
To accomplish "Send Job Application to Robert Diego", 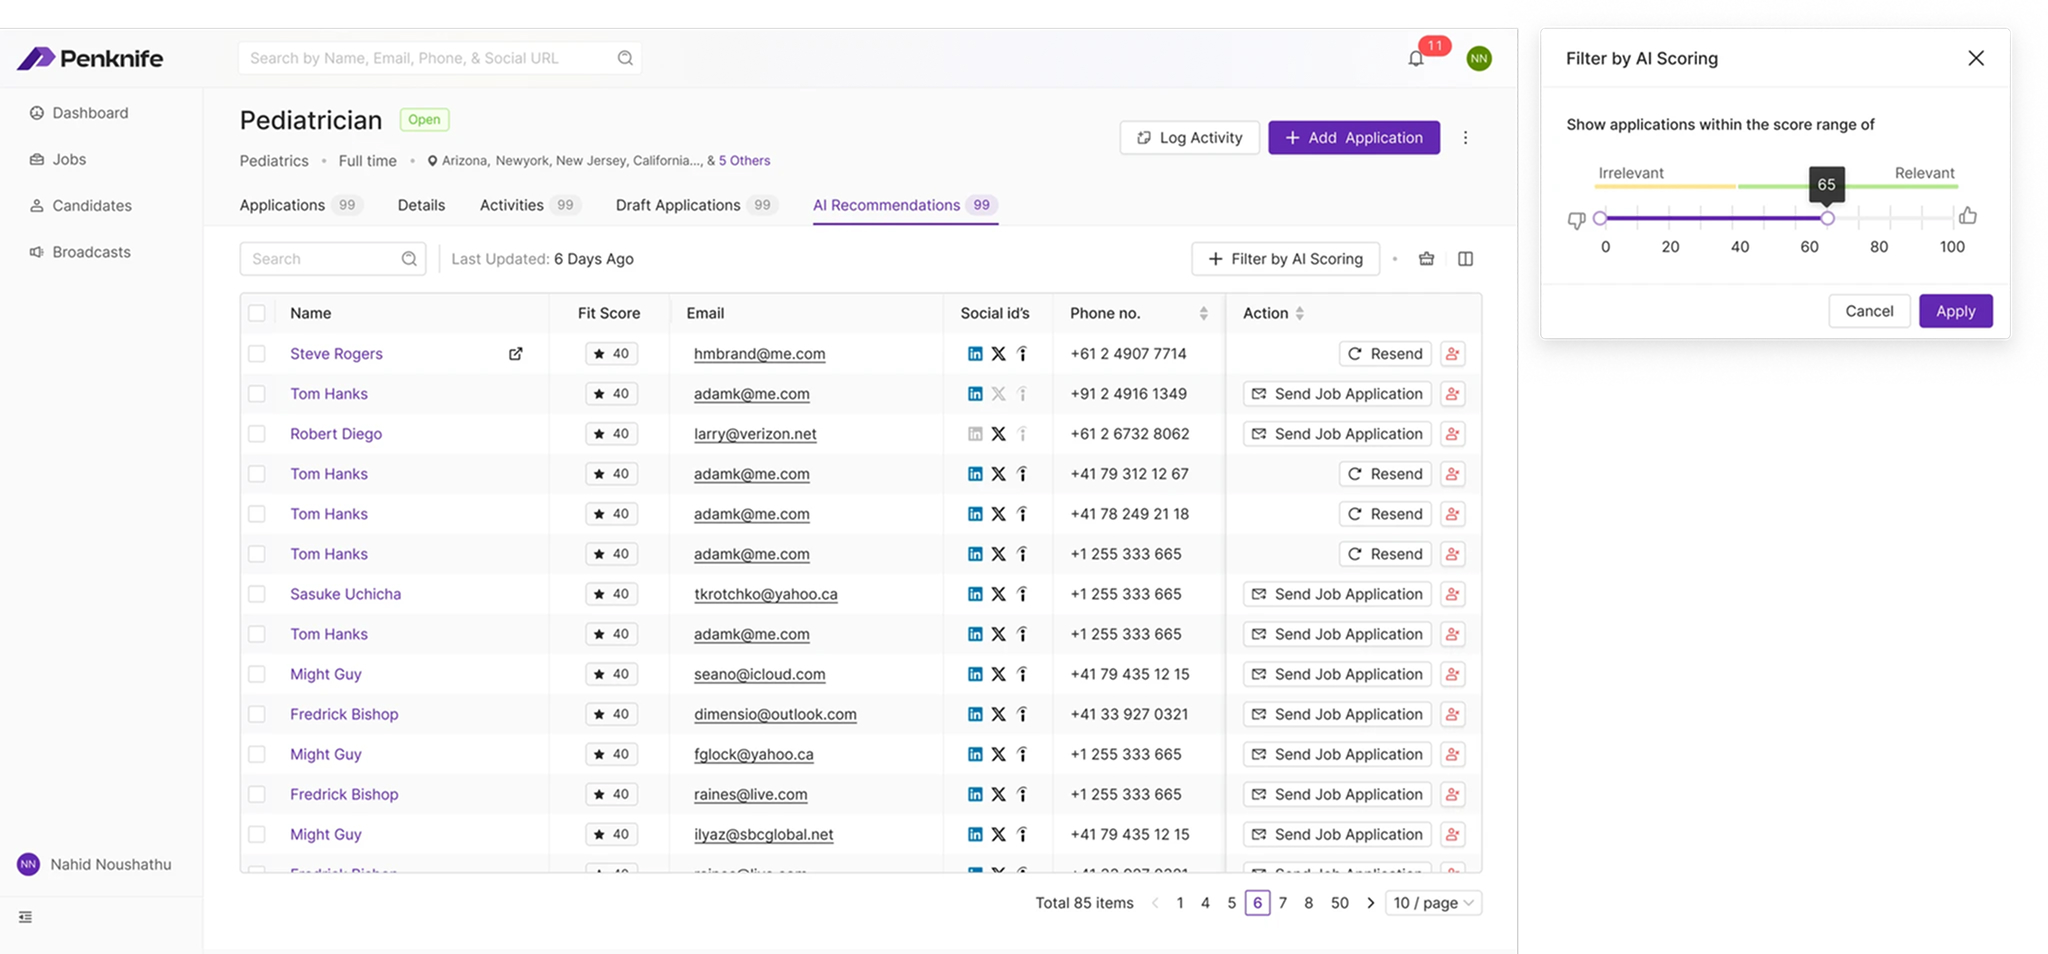I will 1337,434.
